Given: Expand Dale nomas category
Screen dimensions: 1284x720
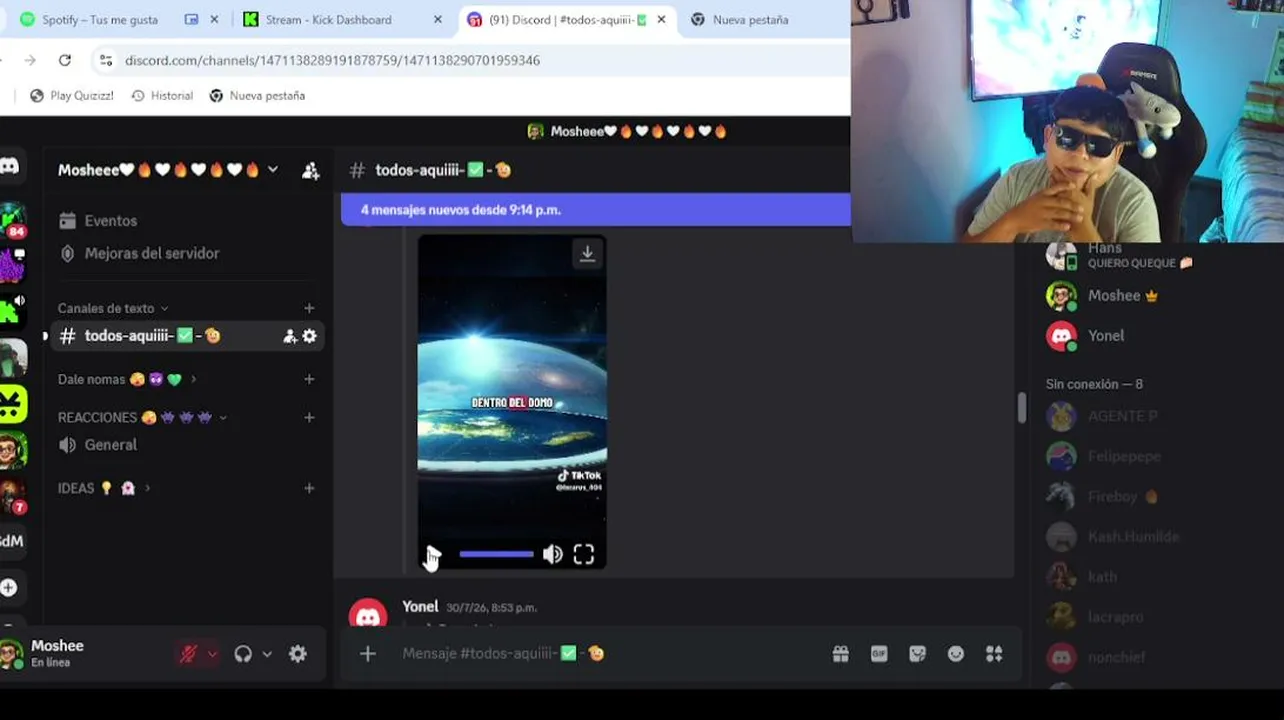Looking at the screenshot, I should [x=127, y=379].
